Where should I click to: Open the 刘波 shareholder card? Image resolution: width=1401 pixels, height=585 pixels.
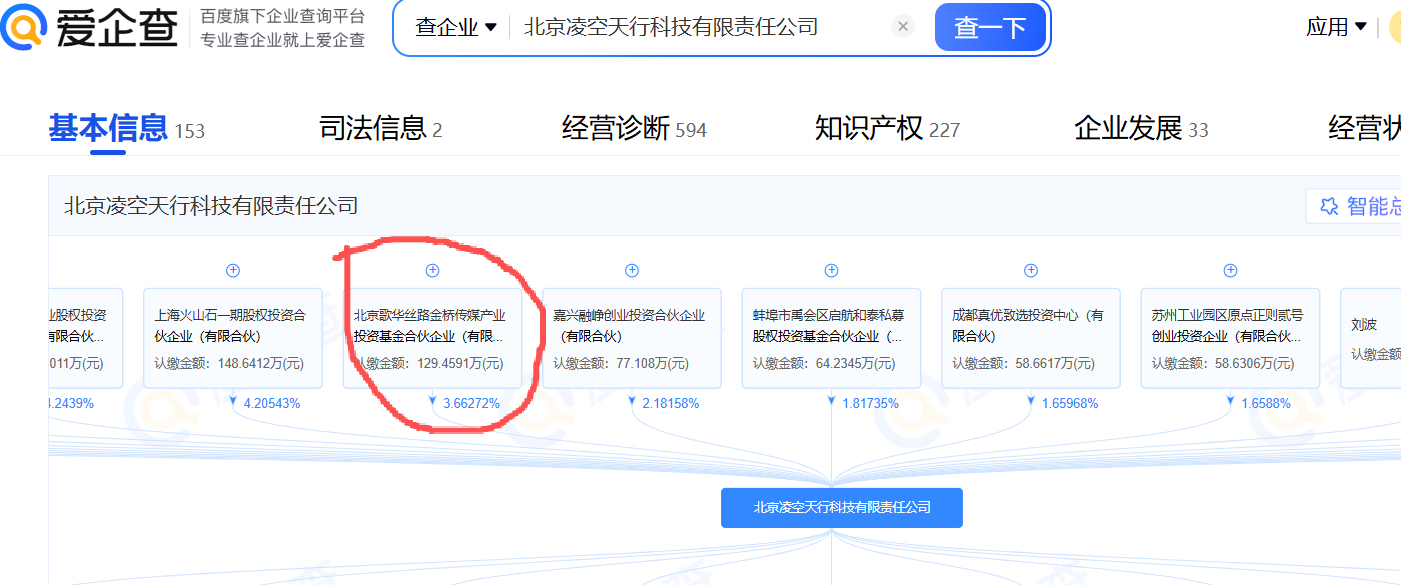(1371, 338)
